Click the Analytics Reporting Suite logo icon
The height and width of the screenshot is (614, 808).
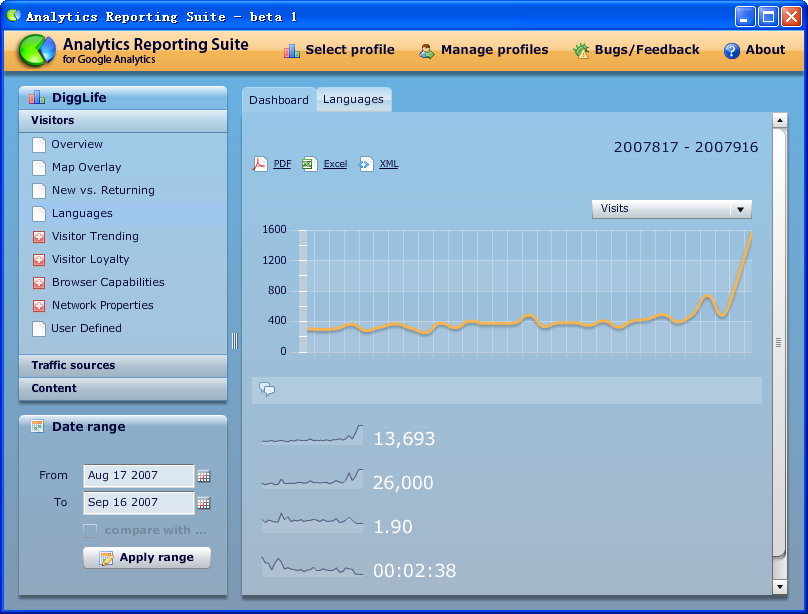click(37, 50)
